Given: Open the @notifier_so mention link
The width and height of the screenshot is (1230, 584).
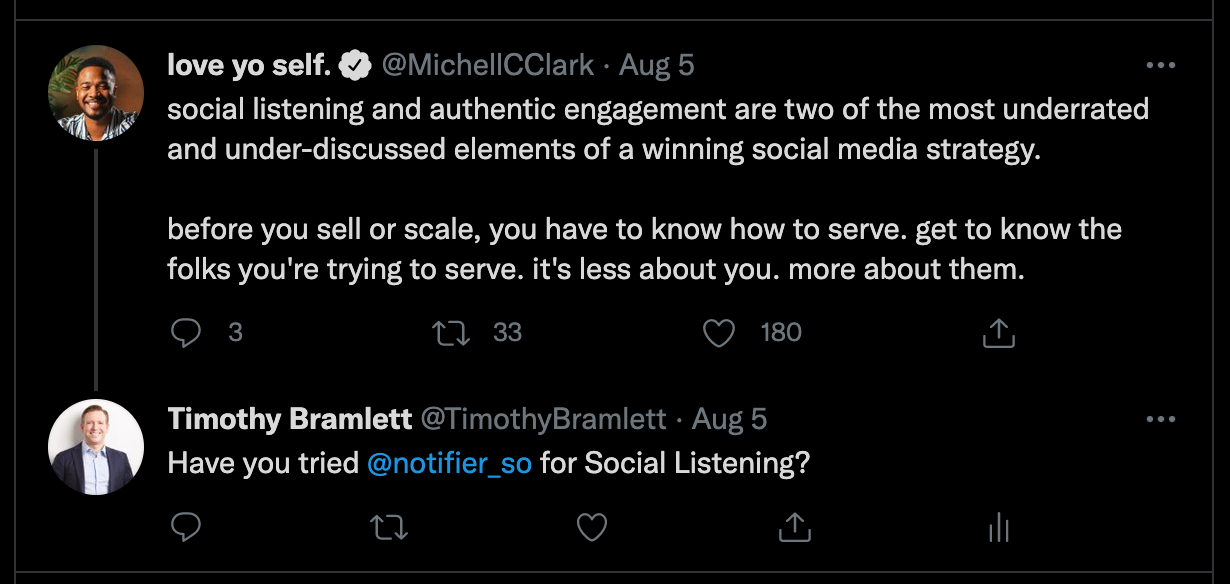Looking at the screenshot, I should [449, 464].
